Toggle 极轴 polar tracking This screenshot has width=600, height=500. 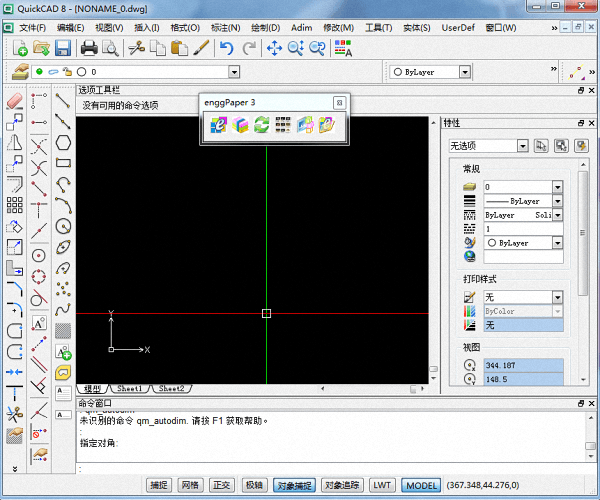pyautogui.click(x=254, y=485)
